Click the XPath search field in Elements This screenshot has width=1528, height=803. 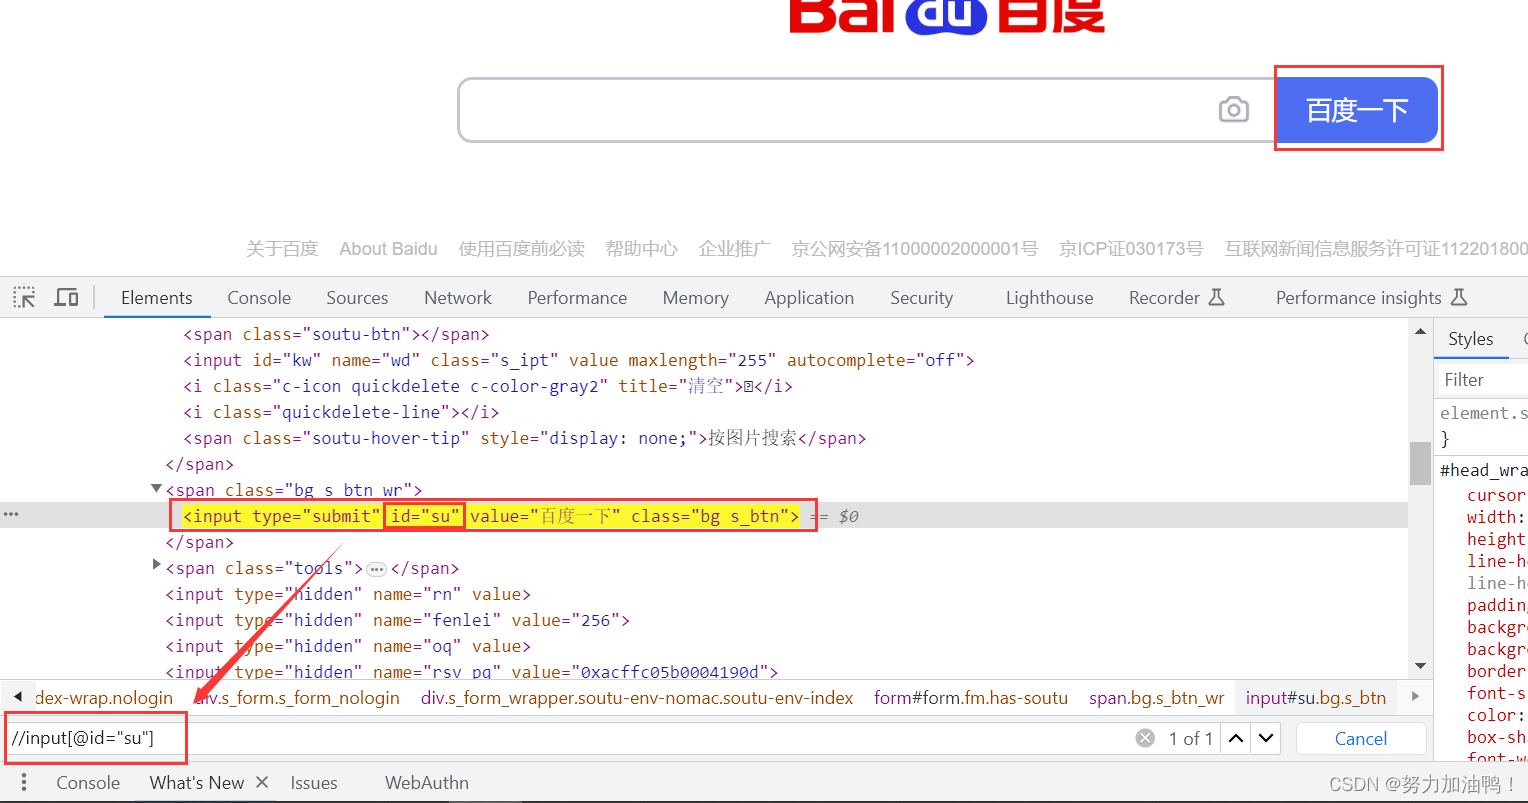(x=570, y=739)
